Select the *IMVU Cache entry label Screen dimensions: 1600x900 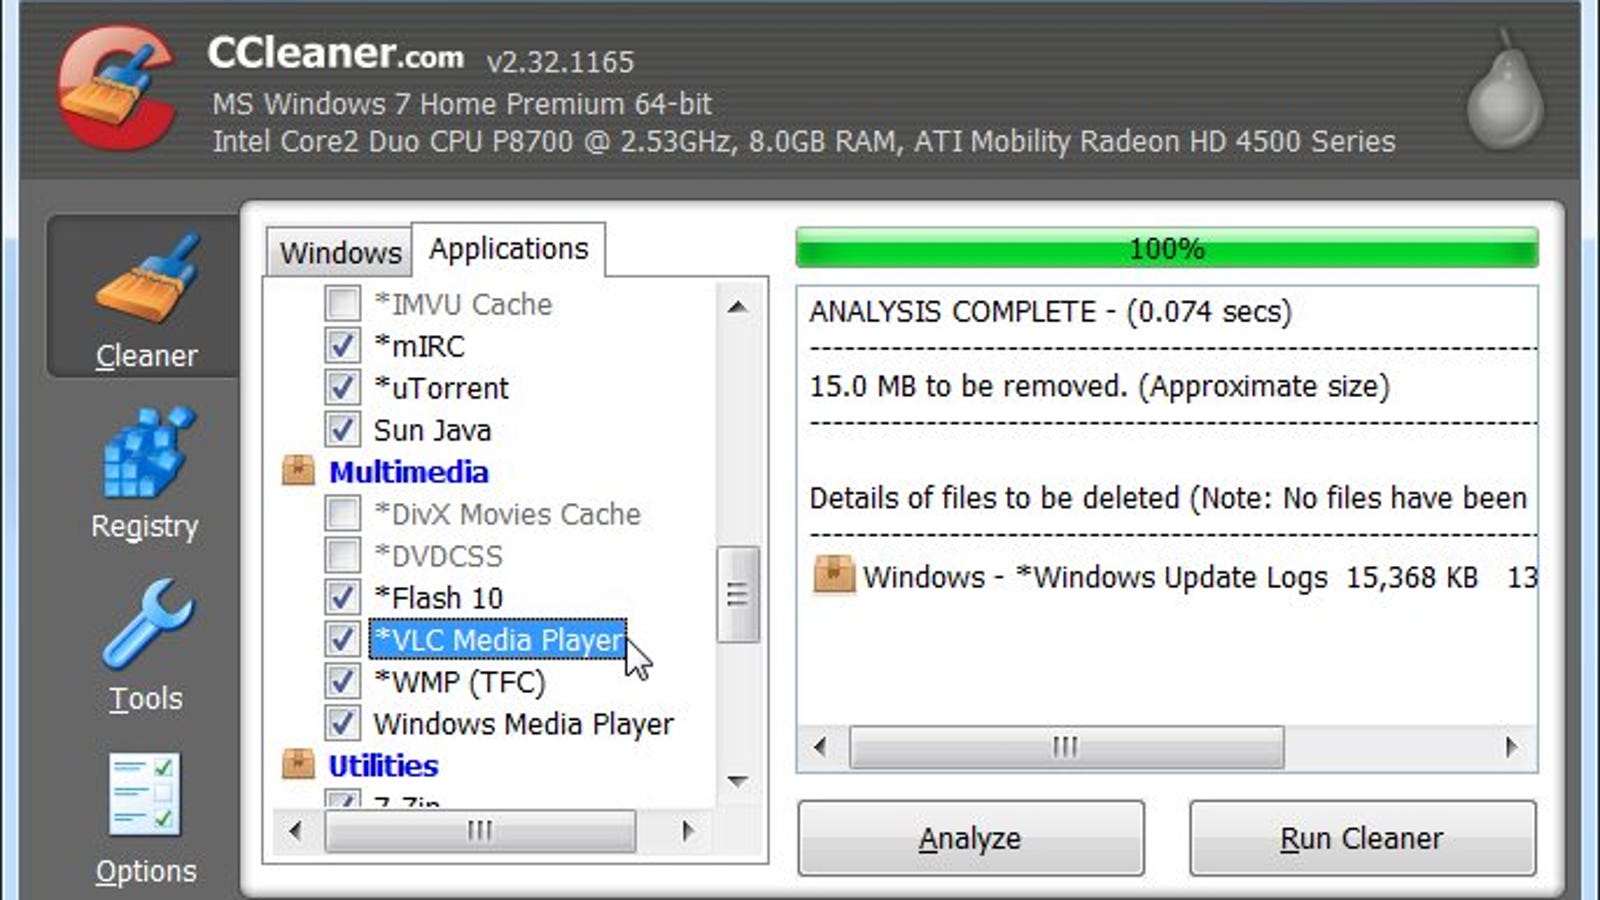[x=462, y=304]
